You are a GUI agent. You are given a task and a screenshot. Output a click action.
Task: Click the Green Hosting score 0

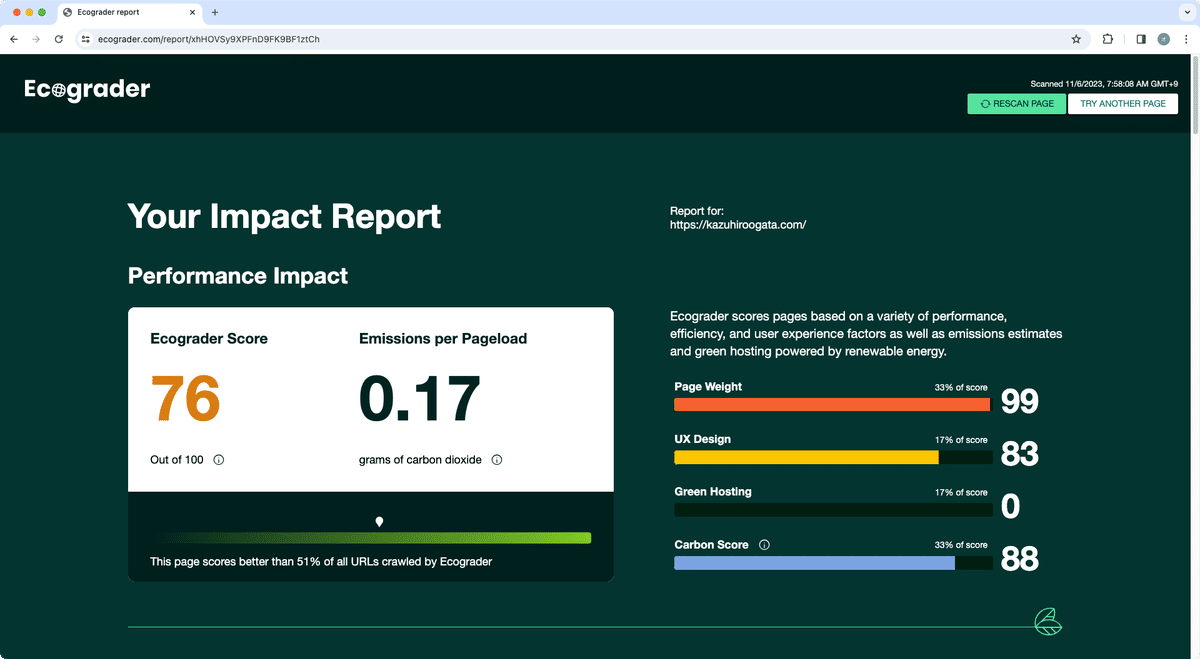(1011, 507)
